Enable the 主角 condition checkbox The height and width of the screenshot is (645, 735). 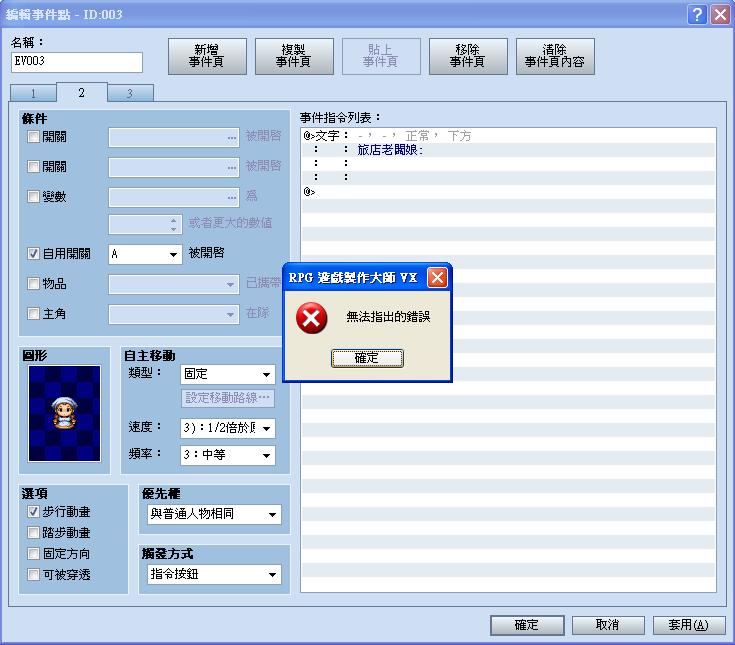tap(33, 314)
